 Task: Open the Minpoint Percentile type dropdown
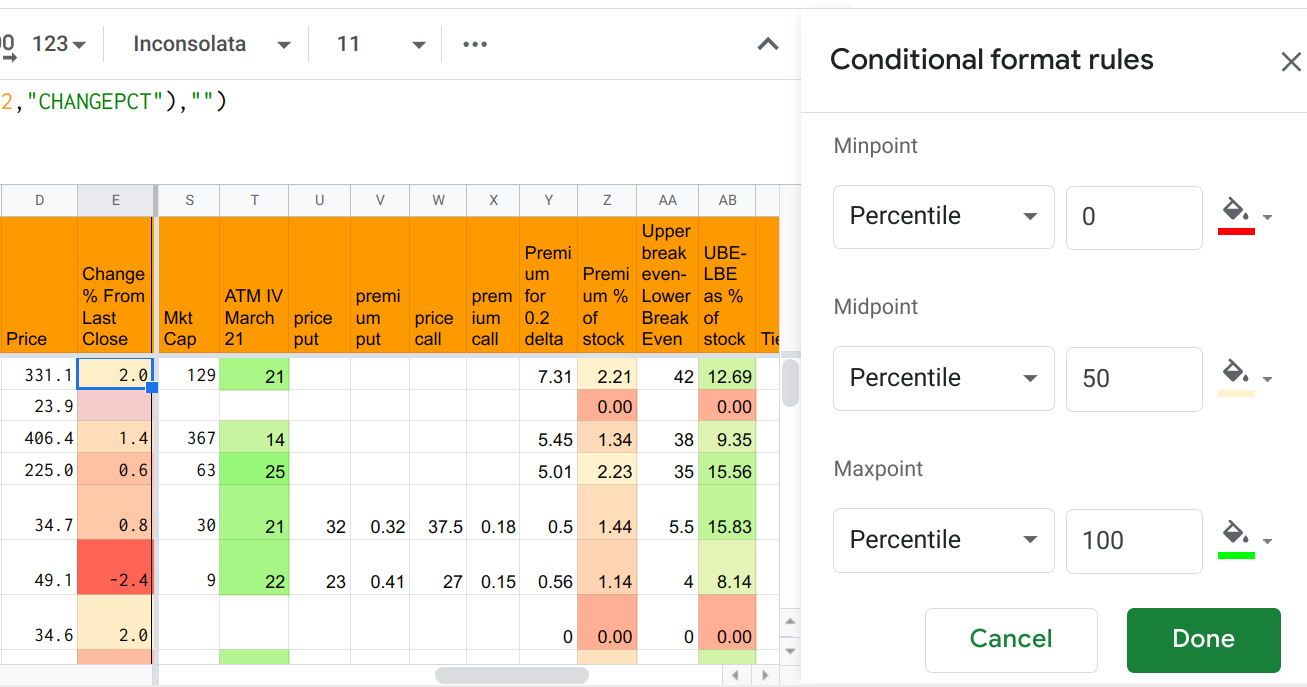[943, 216]
